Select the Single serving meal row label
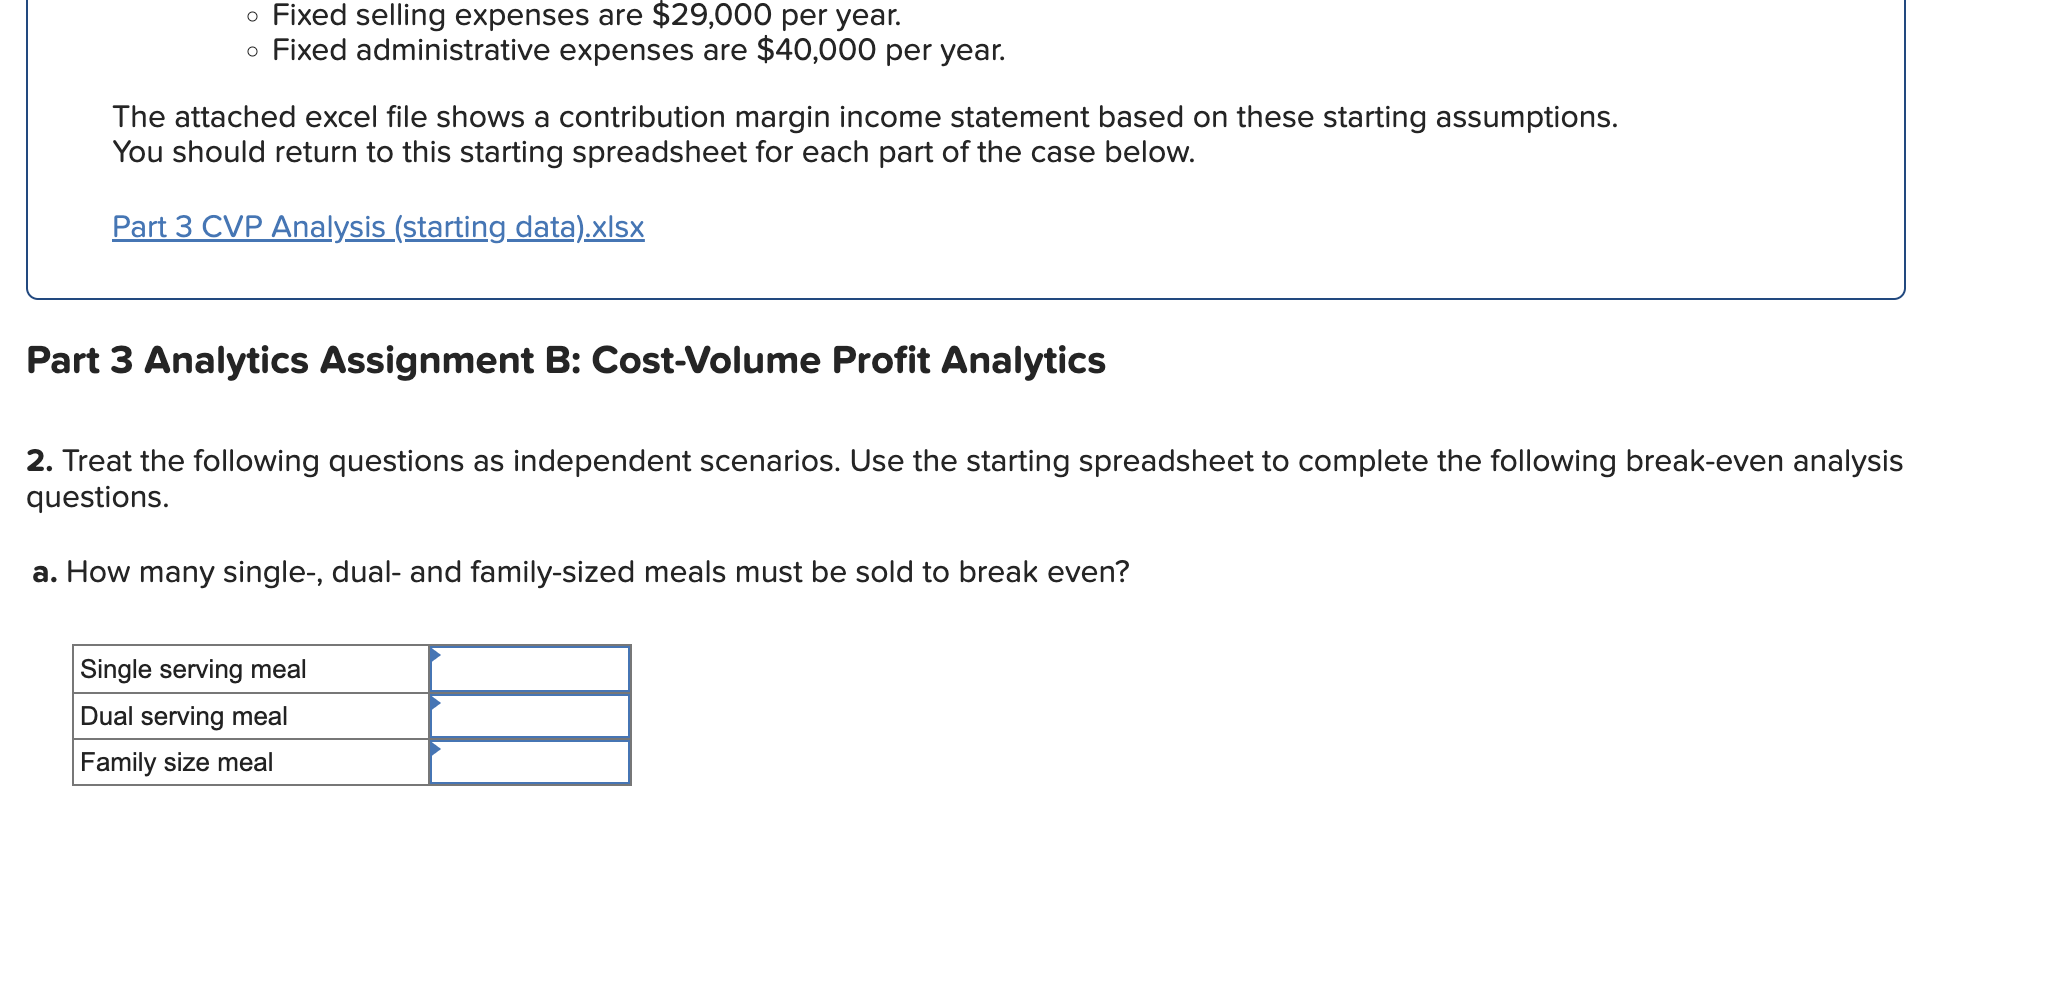Screen dimensions: 2072x998 [x=194, y=669]
